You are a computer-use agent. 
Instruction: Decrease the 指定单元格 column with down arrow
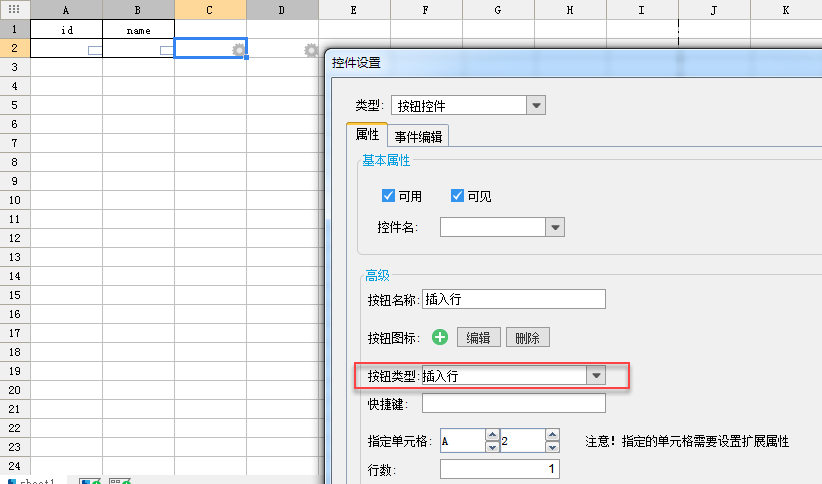(x=492, y=447)
